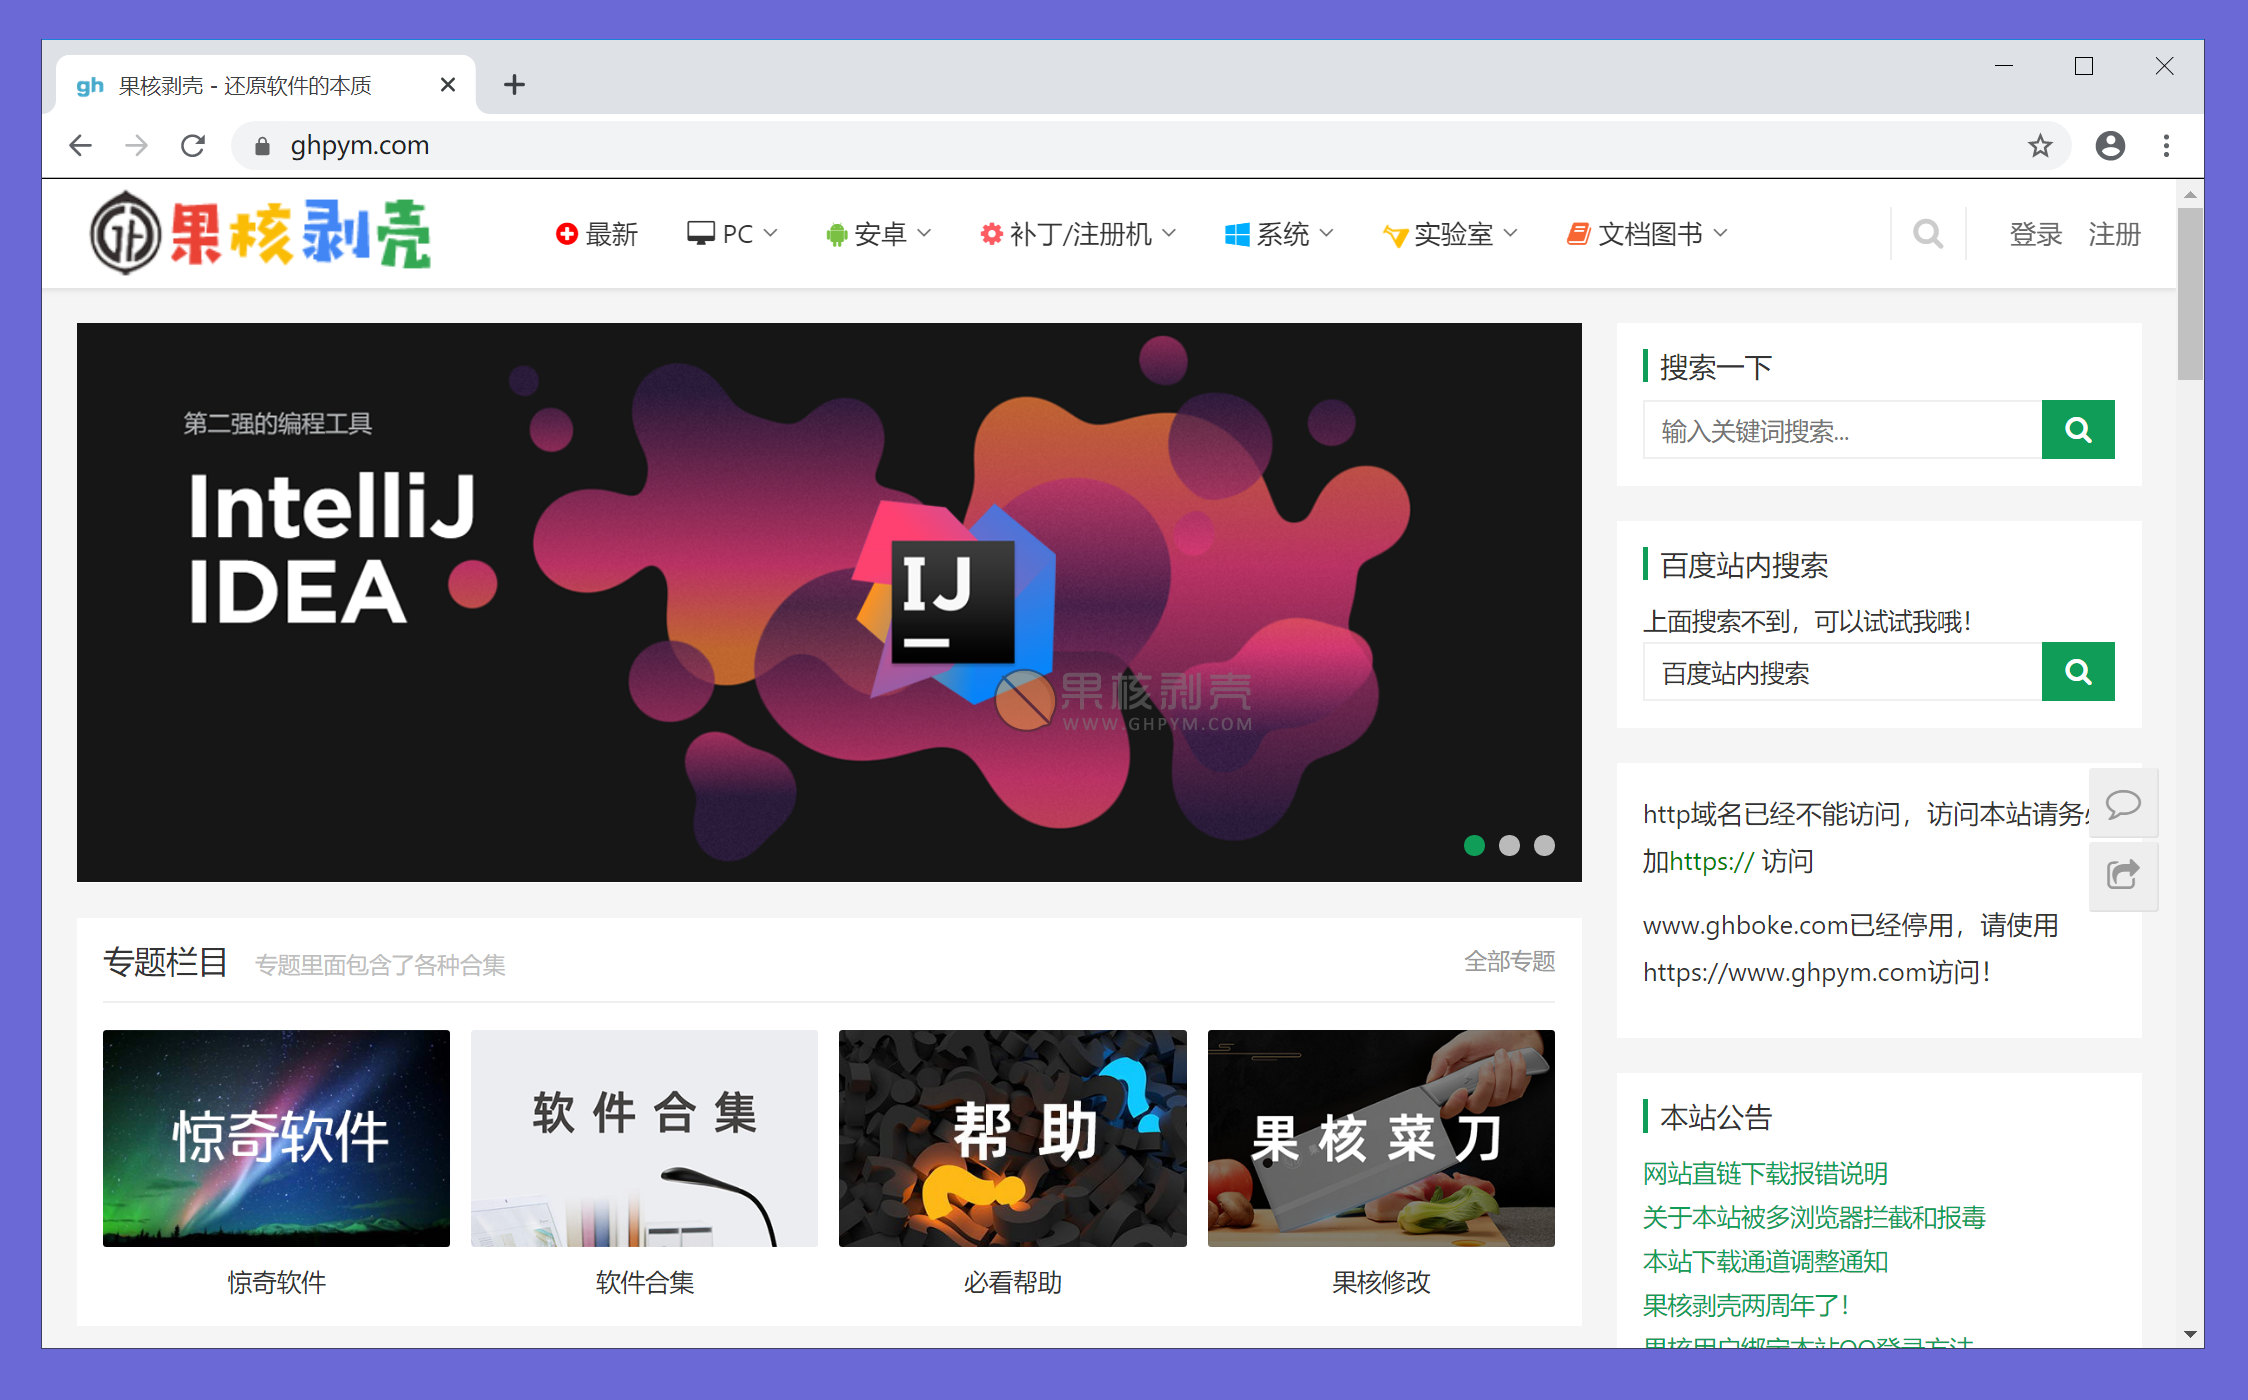This screenshot has width=2248, height=1400.
Task: Open the 最新 menu item
Action: 597,234
